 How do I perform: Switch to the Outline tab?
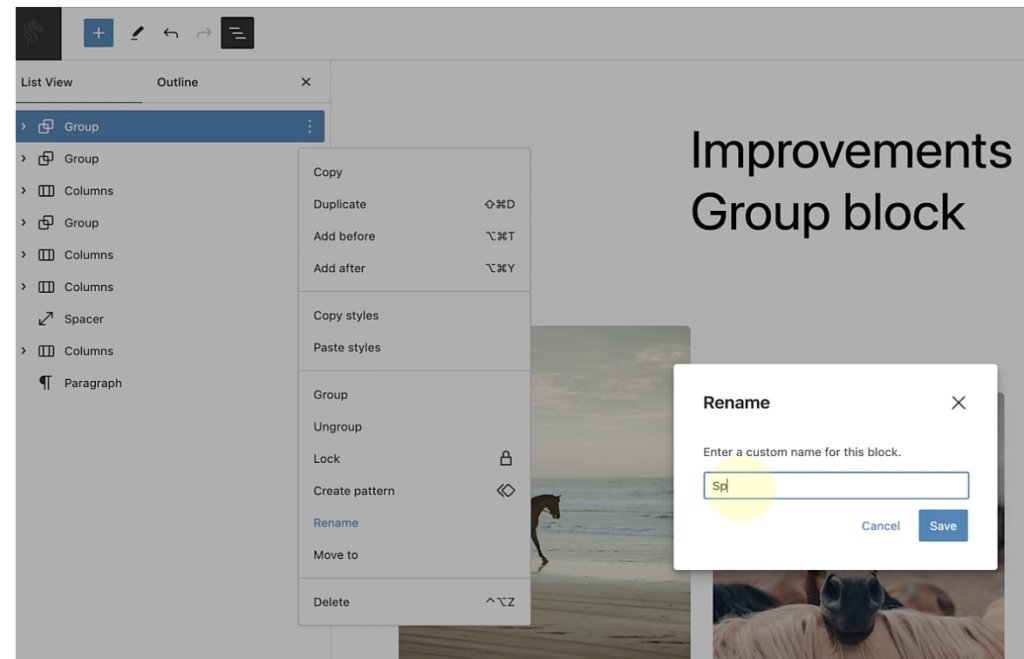(x=177, y=82)
